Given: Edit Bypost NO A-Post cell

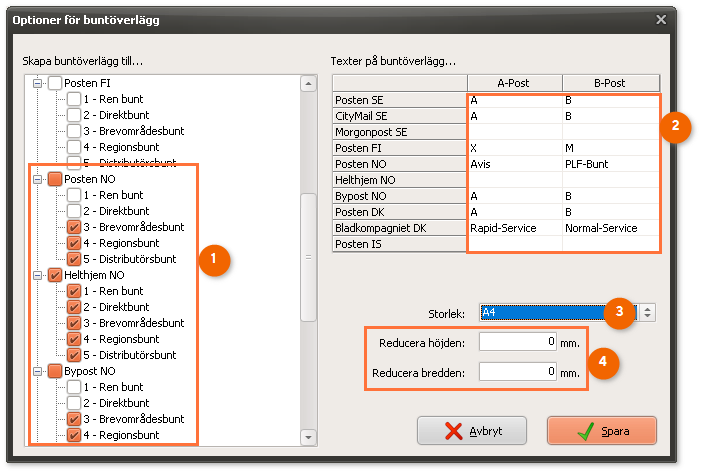Looking at the screenshot, I should point(514,196).
